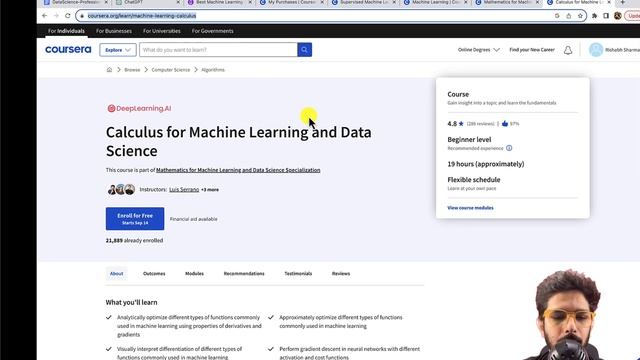The image size is (640, 360).
Task: Open instructor Luis Serrano link
Action: [184, 190]
